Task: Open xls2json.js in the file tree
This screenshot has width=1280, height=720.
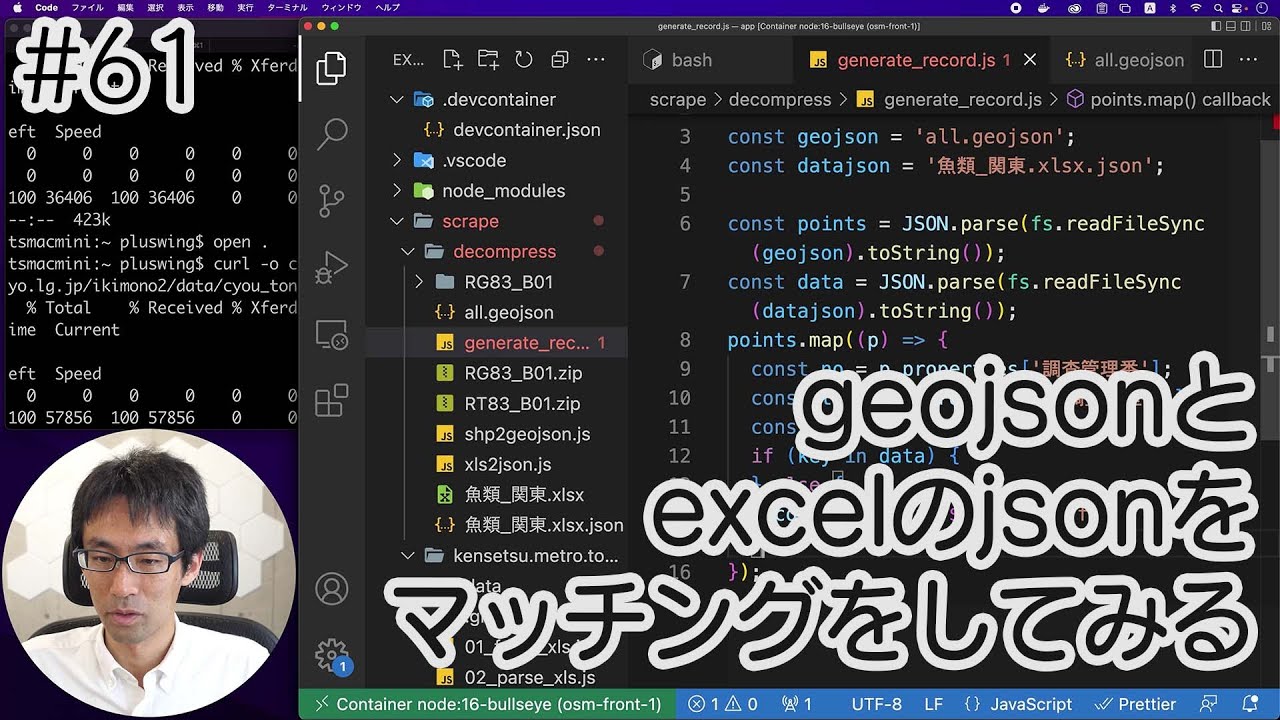Action: (x=508, y=464)
